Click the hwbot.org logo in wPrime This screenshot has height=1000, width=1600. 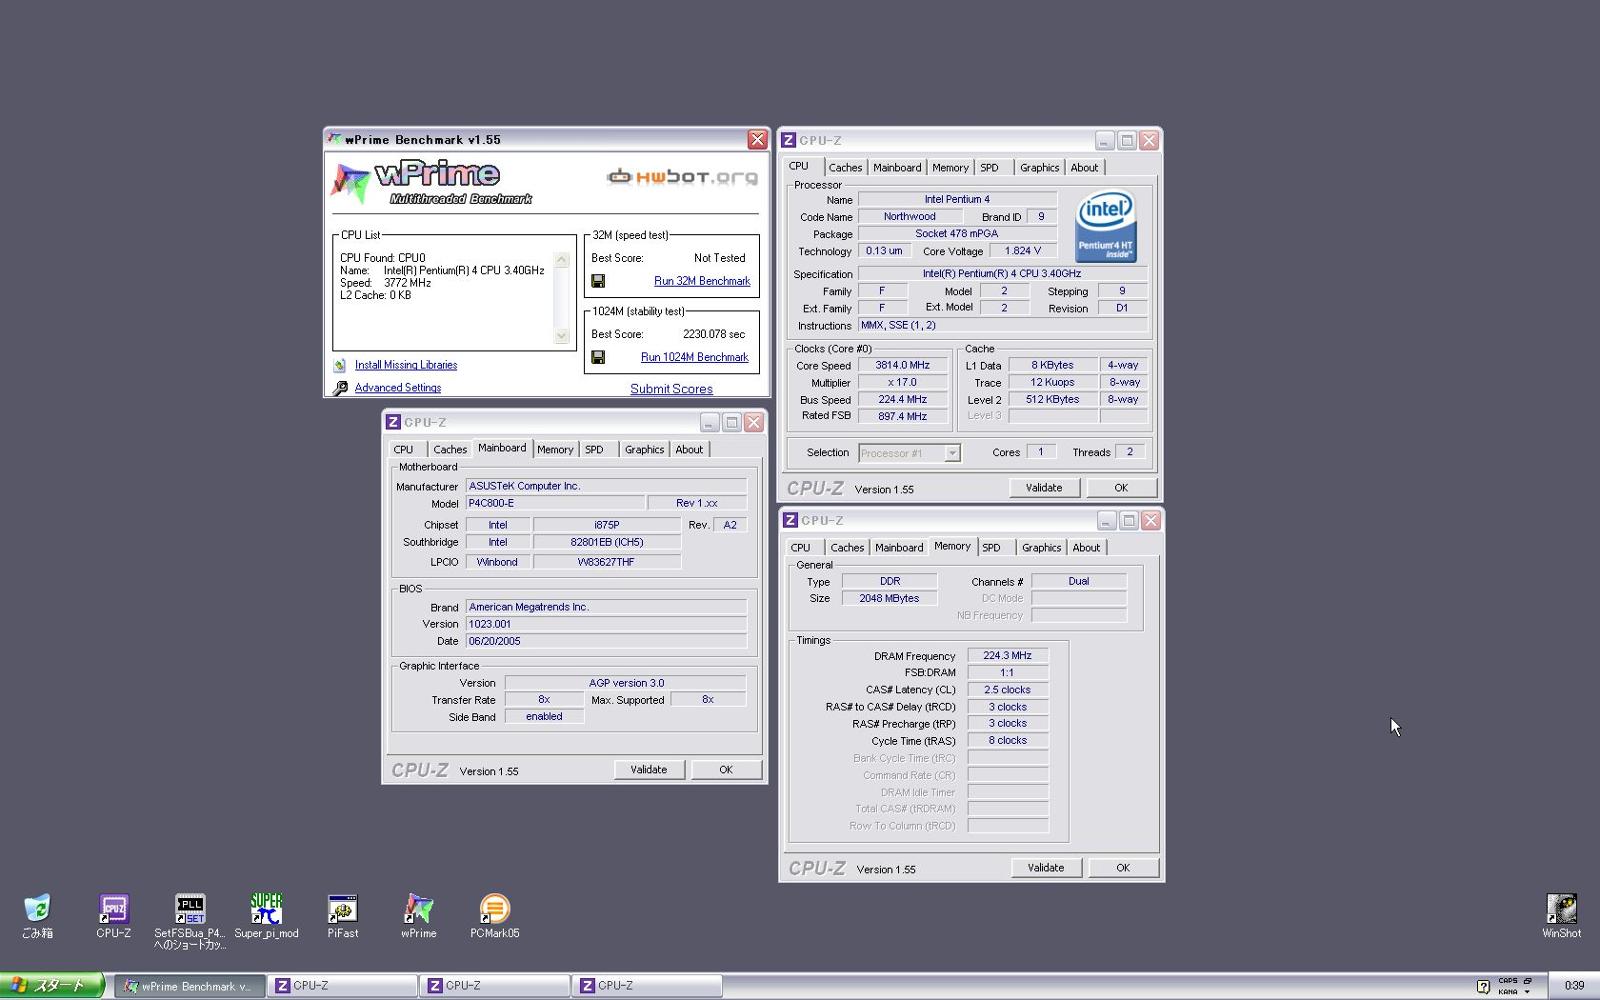[x=682, y=177]
